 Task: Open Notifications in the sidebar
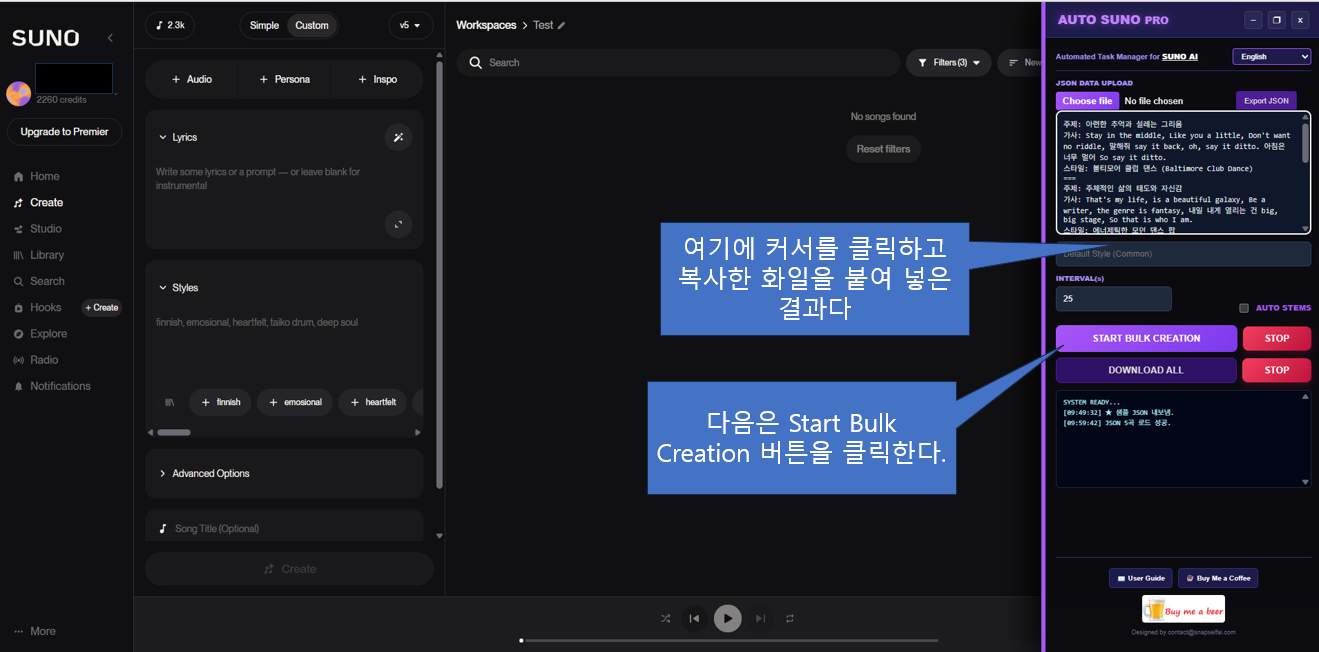click(x=52, y=386)
